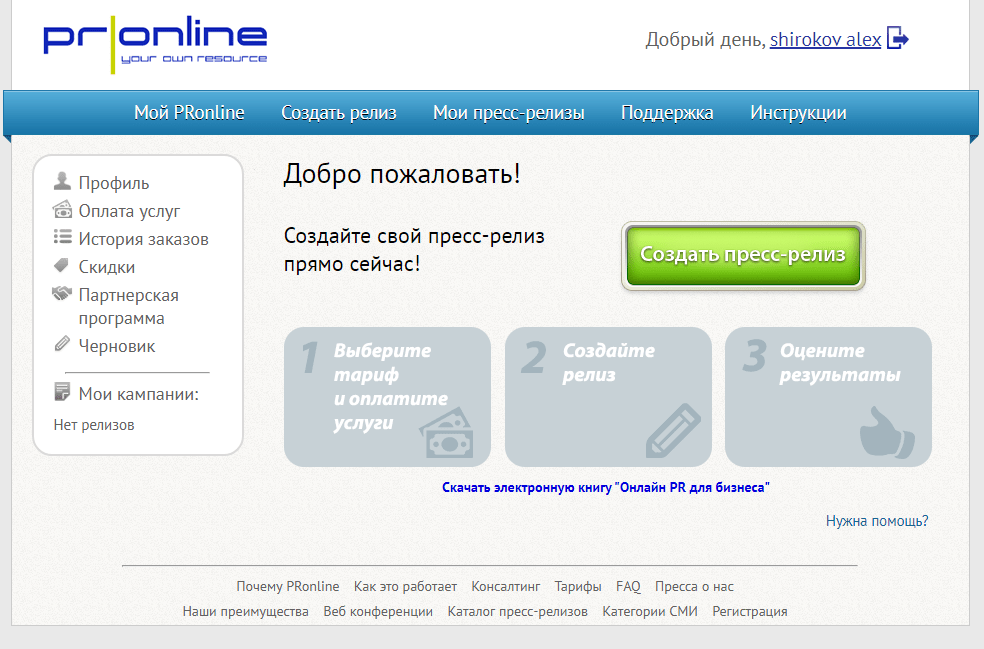Open the FAQ footer link
This screenshot has height=649, width=984.
pyautogui.click(x=628, y=586)
